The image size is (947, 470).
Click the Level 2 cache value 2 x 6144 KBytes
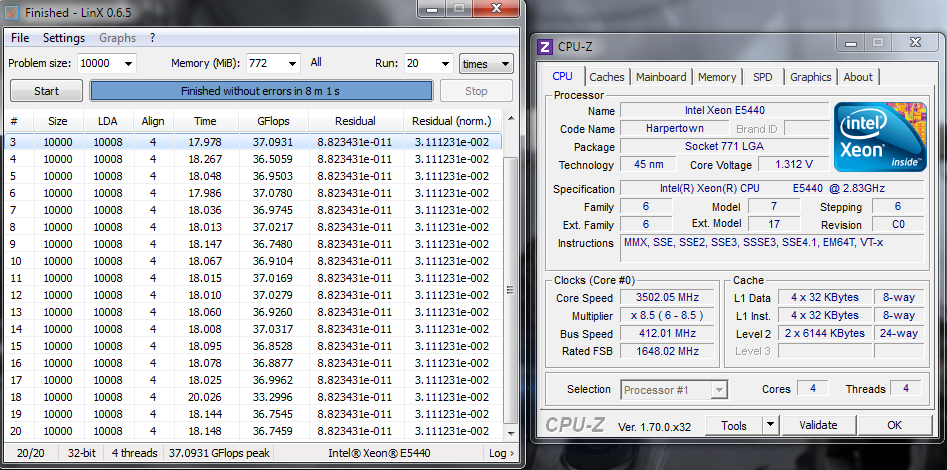click(x=824, y=333)
